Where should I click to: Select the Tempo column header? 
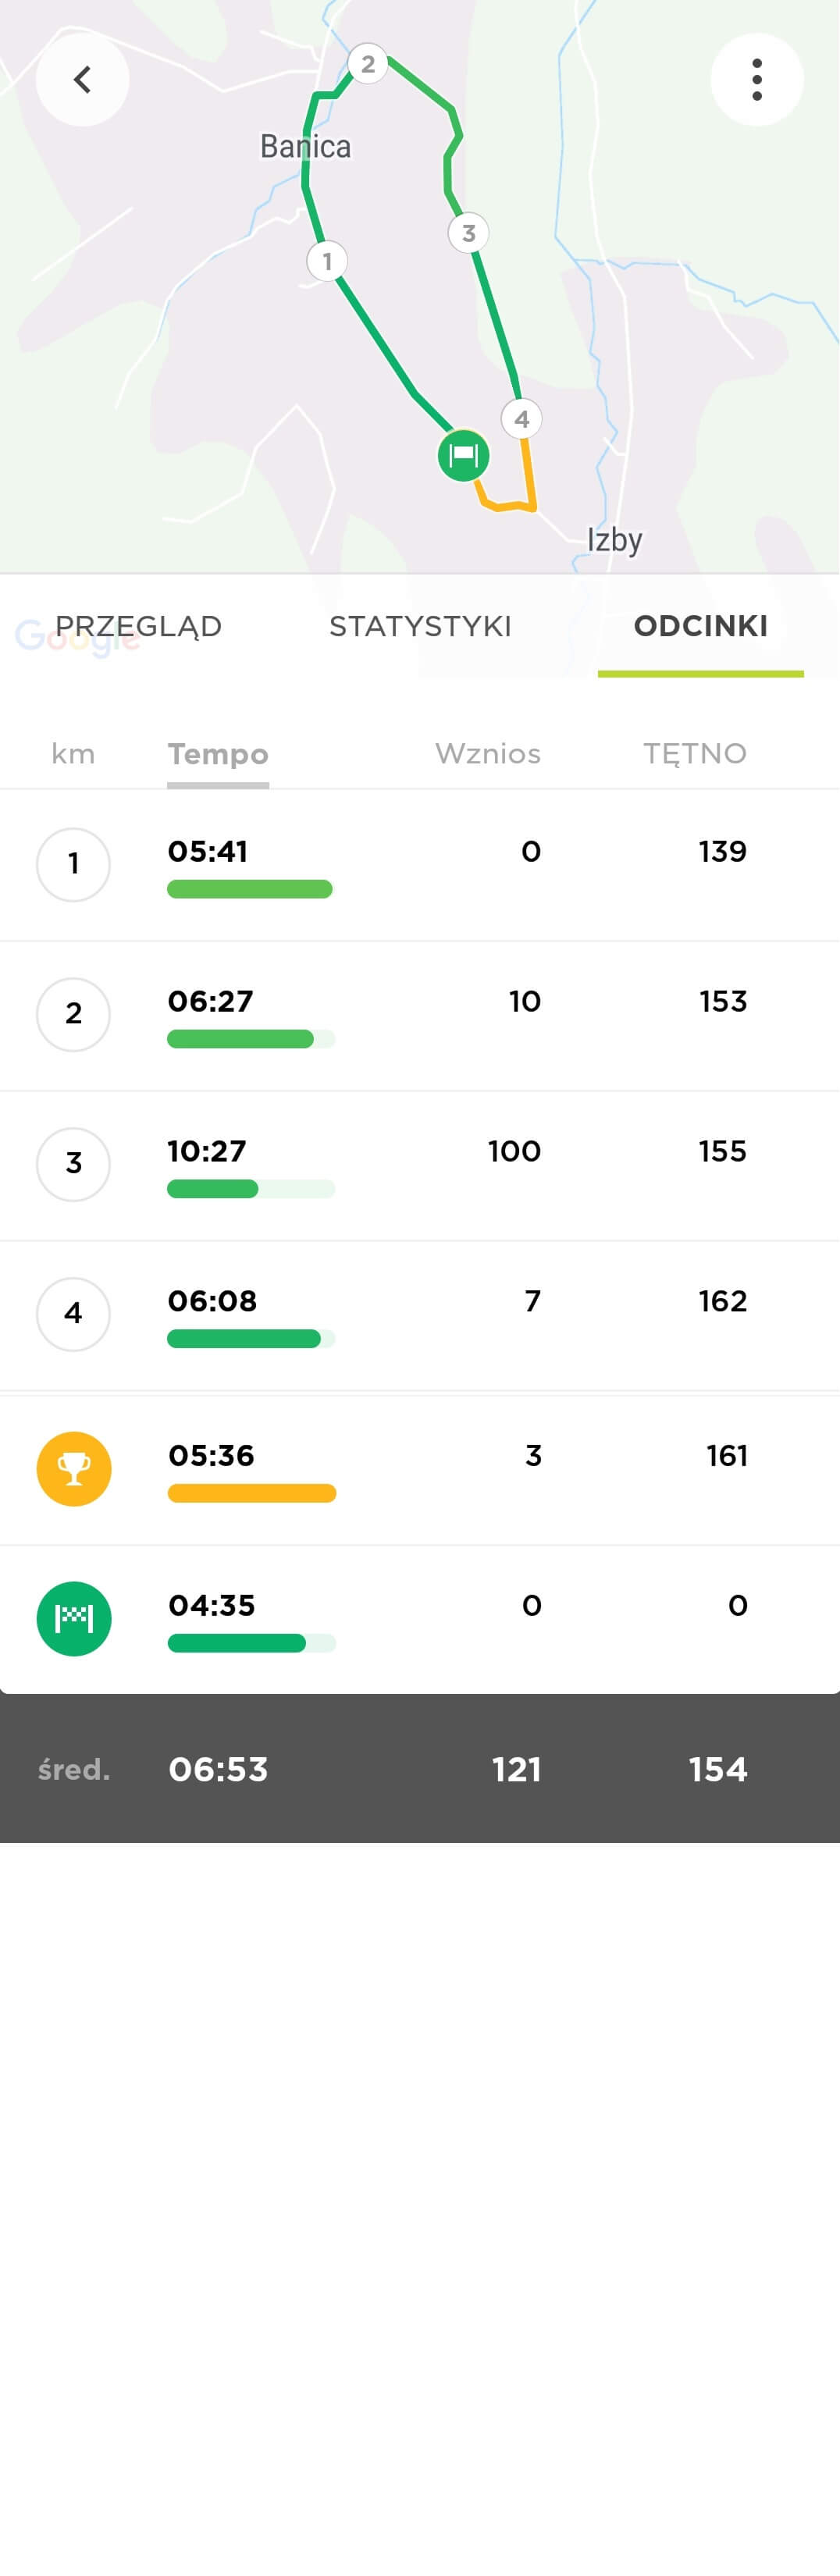[218, 754]
